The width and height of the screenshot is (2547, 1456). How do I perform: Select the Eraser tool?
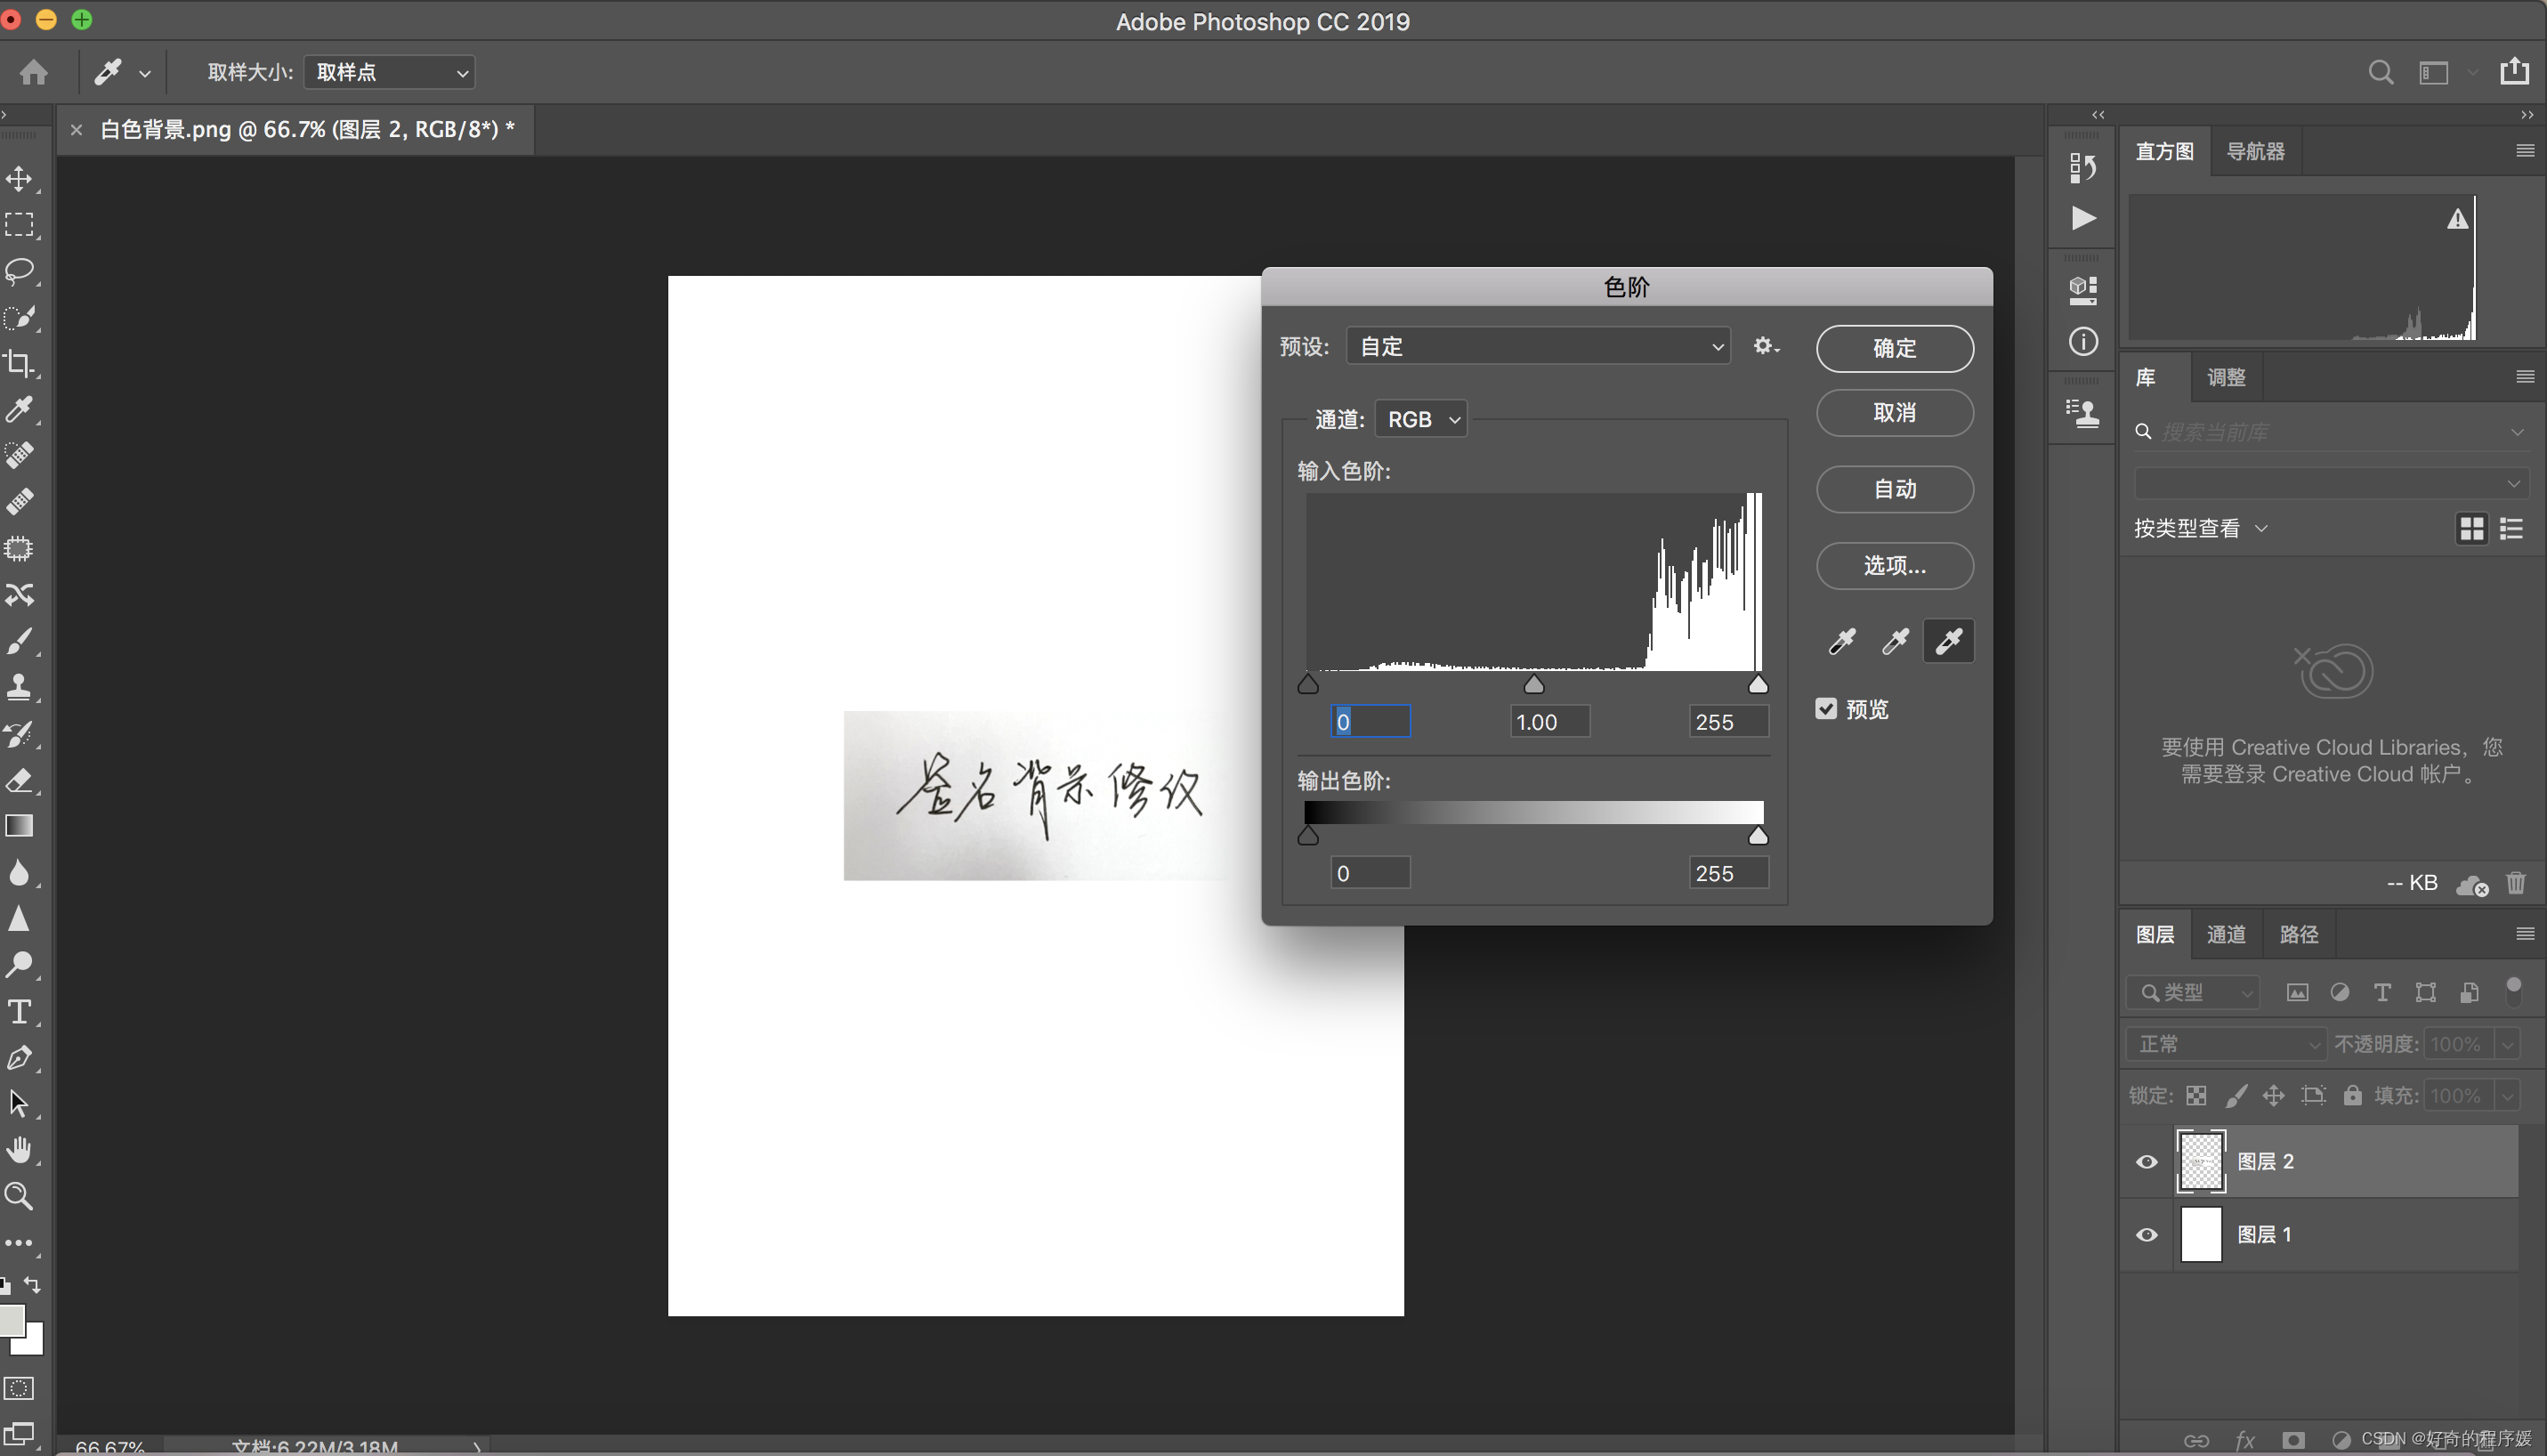coord(19,780)
